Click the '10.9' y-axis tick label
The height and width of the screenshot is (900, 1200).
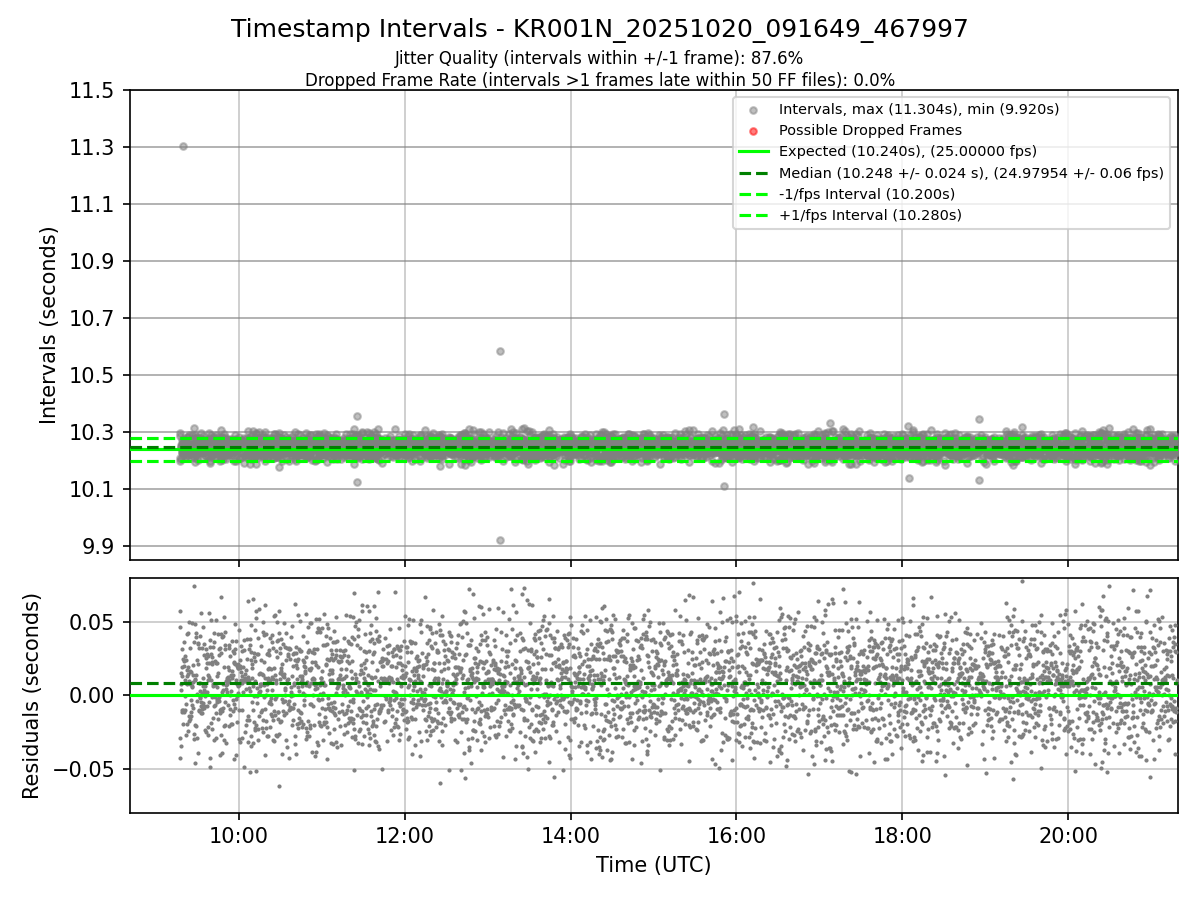click(x=94, y=262)
